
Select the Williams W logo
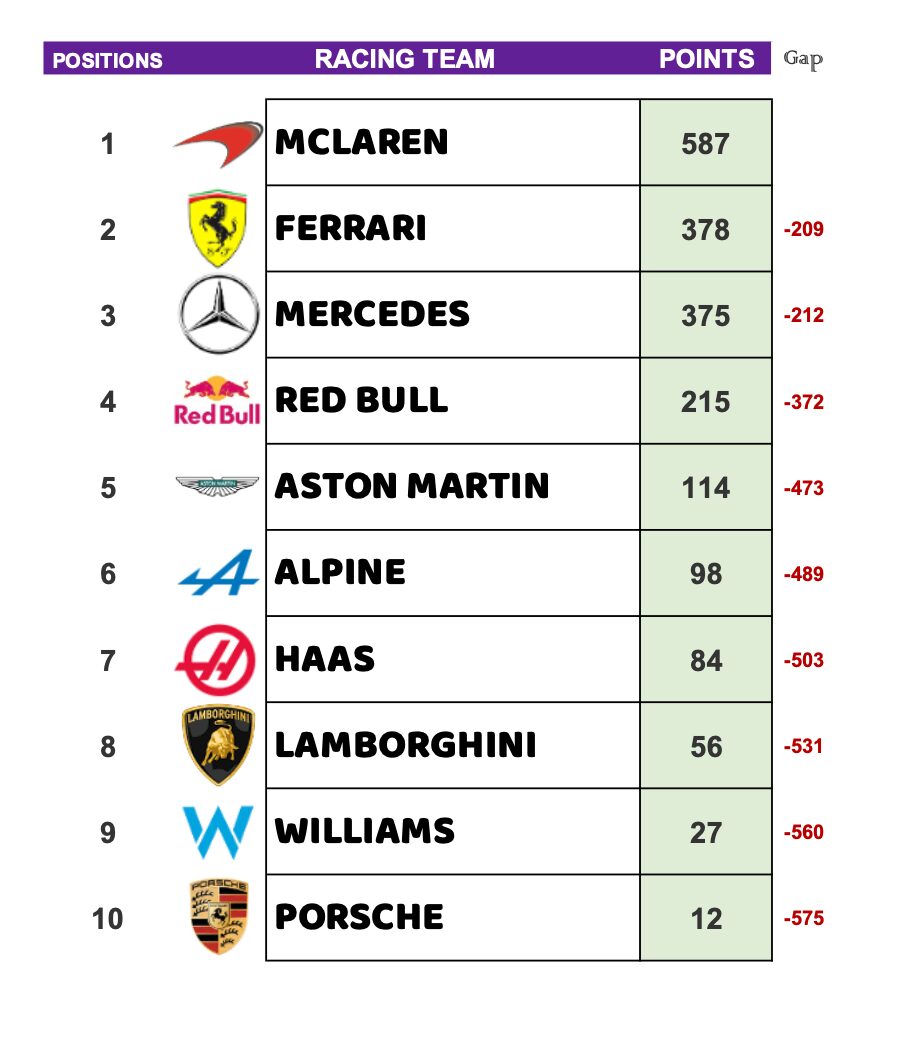tap(218, 831)
